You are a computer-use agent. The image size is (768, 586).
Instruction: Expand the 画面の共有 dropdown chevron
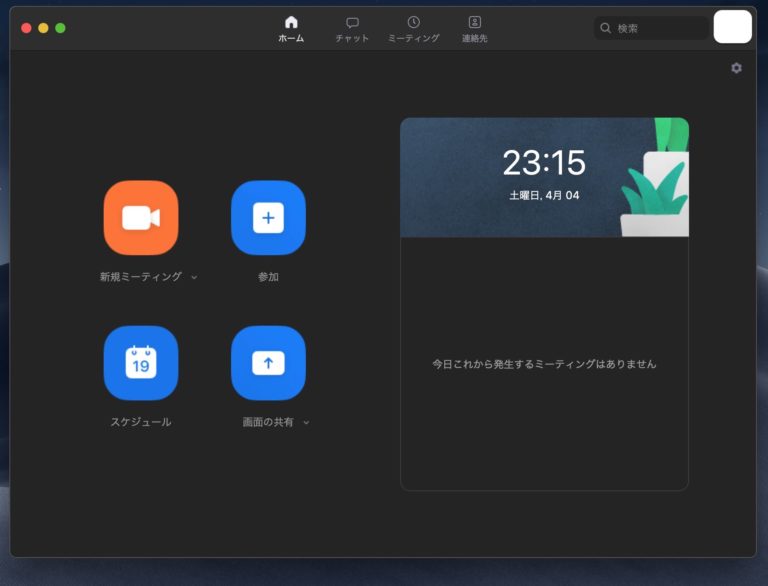[306, 422]
